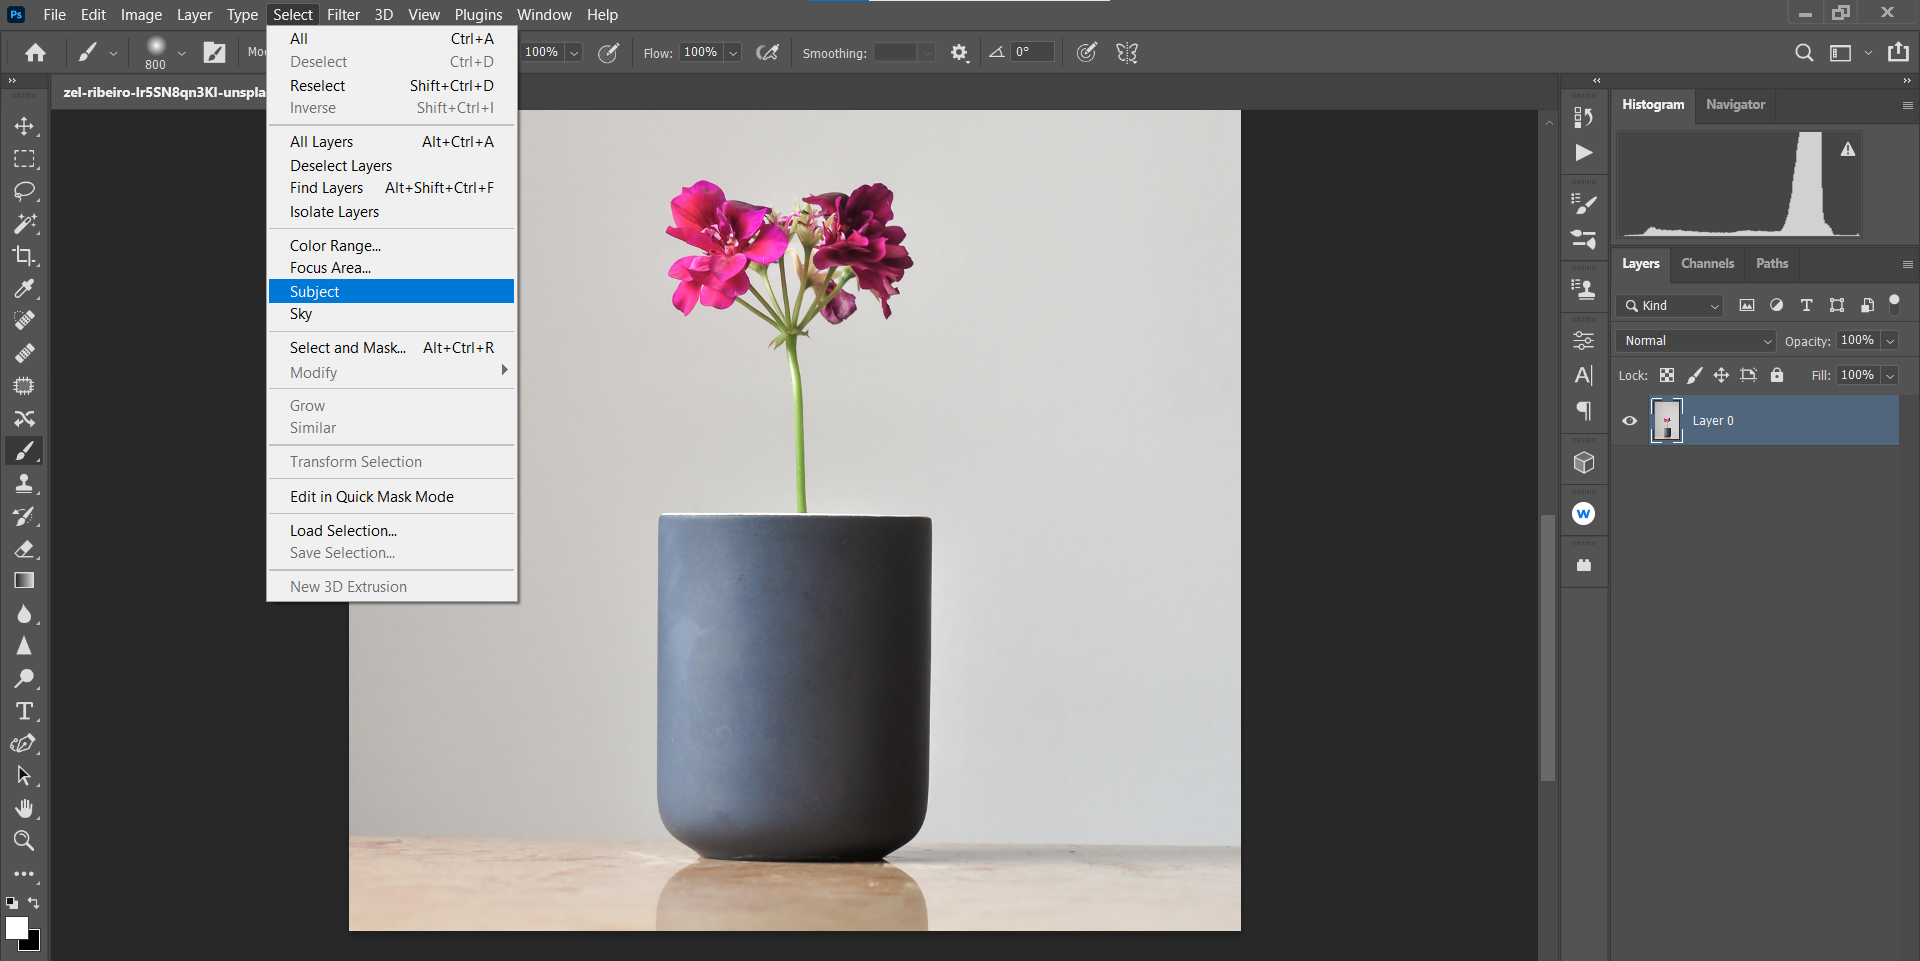Select the Hand tool
This screenshot has width=1920, height=961.
[x=24, y=808]
